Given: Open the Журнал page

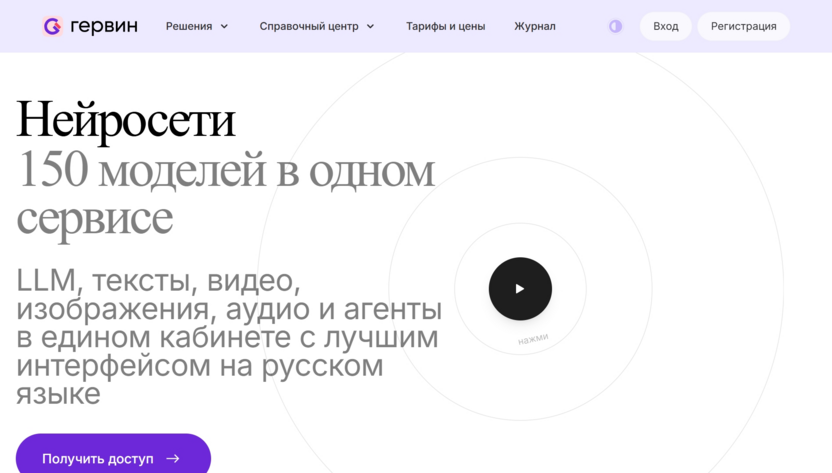Looking at the screenshot, I should tap(535, 26).
